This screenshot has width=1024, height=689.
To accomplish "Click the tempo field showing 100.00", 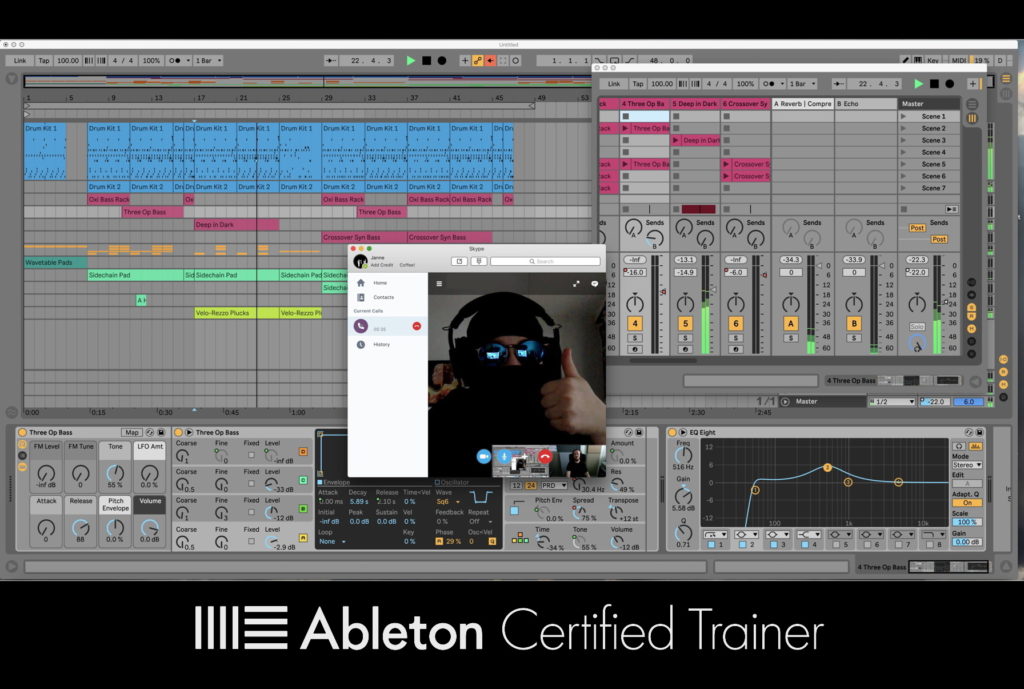I will [x=68, y=61].
